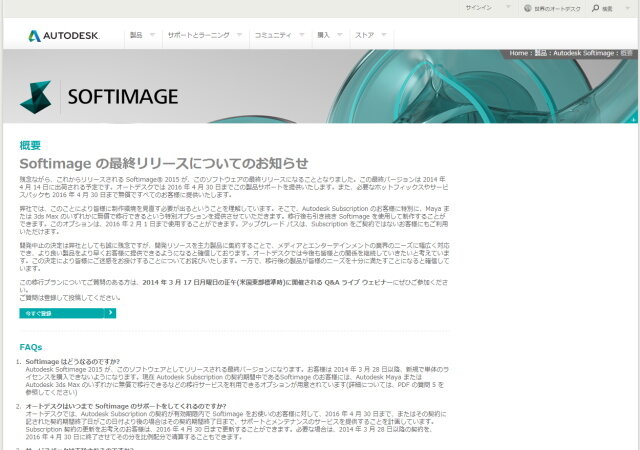Open the コミュニティ menu
Image resolution: width=640 pixels, height=450 pixels.
[273, 35]
